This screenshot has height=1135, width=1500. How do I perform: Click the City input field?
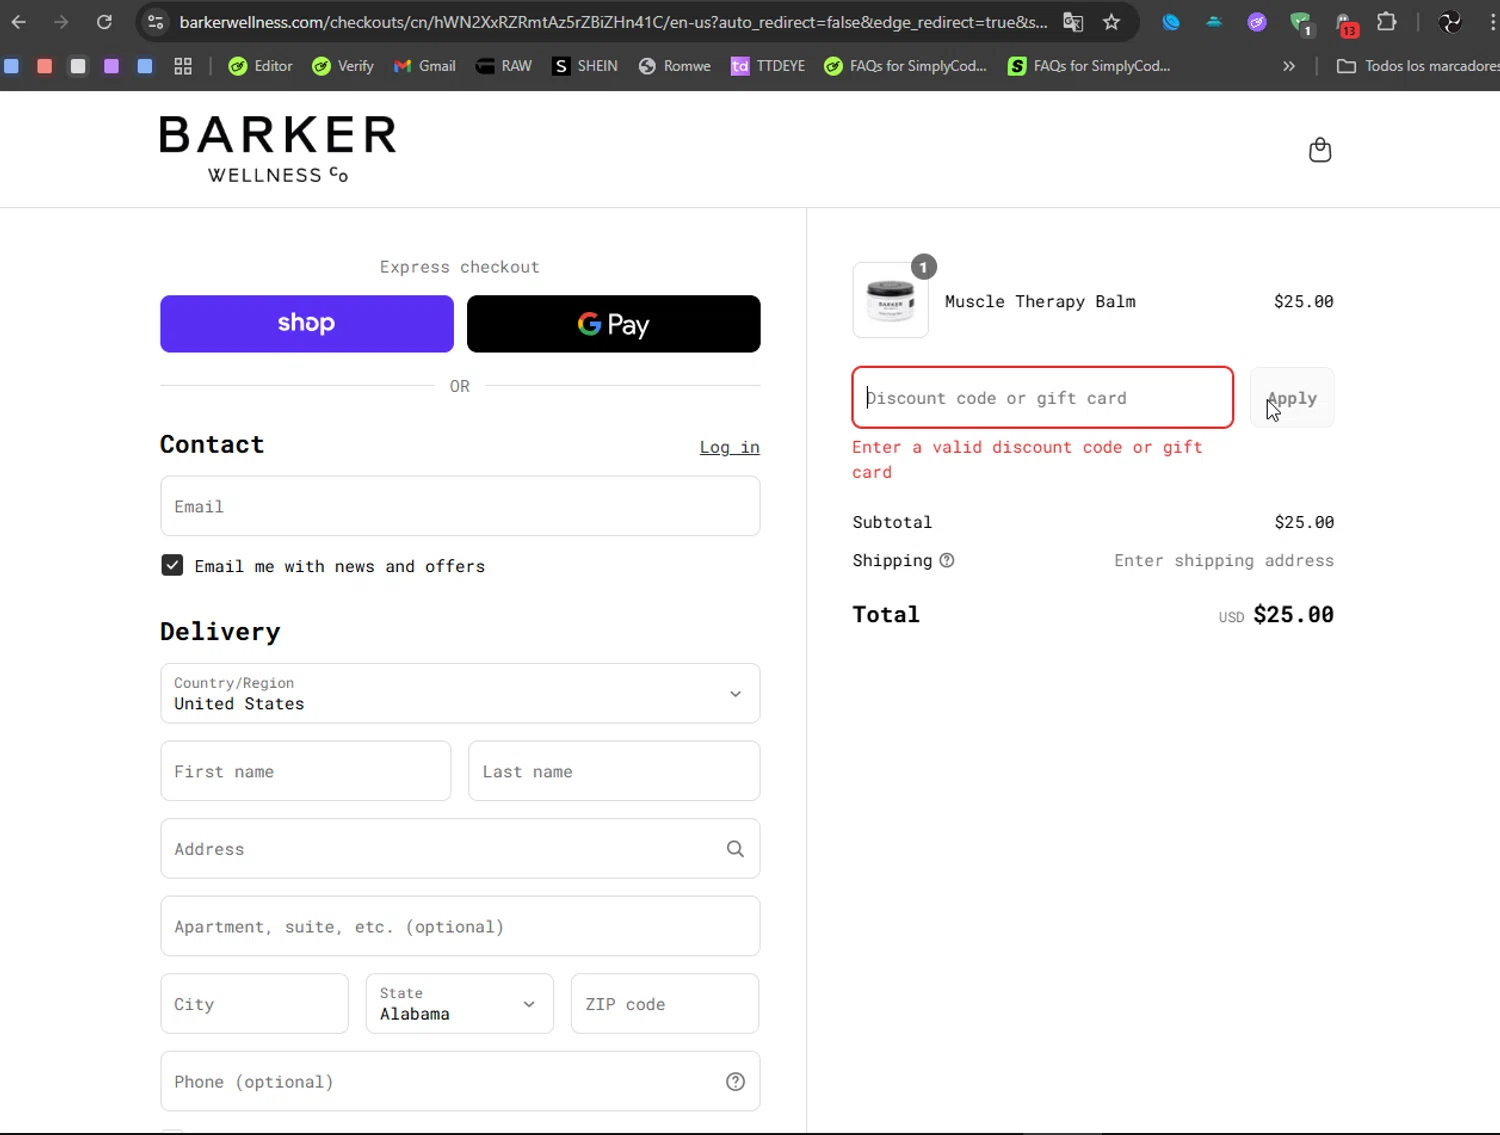(255, 1004)
